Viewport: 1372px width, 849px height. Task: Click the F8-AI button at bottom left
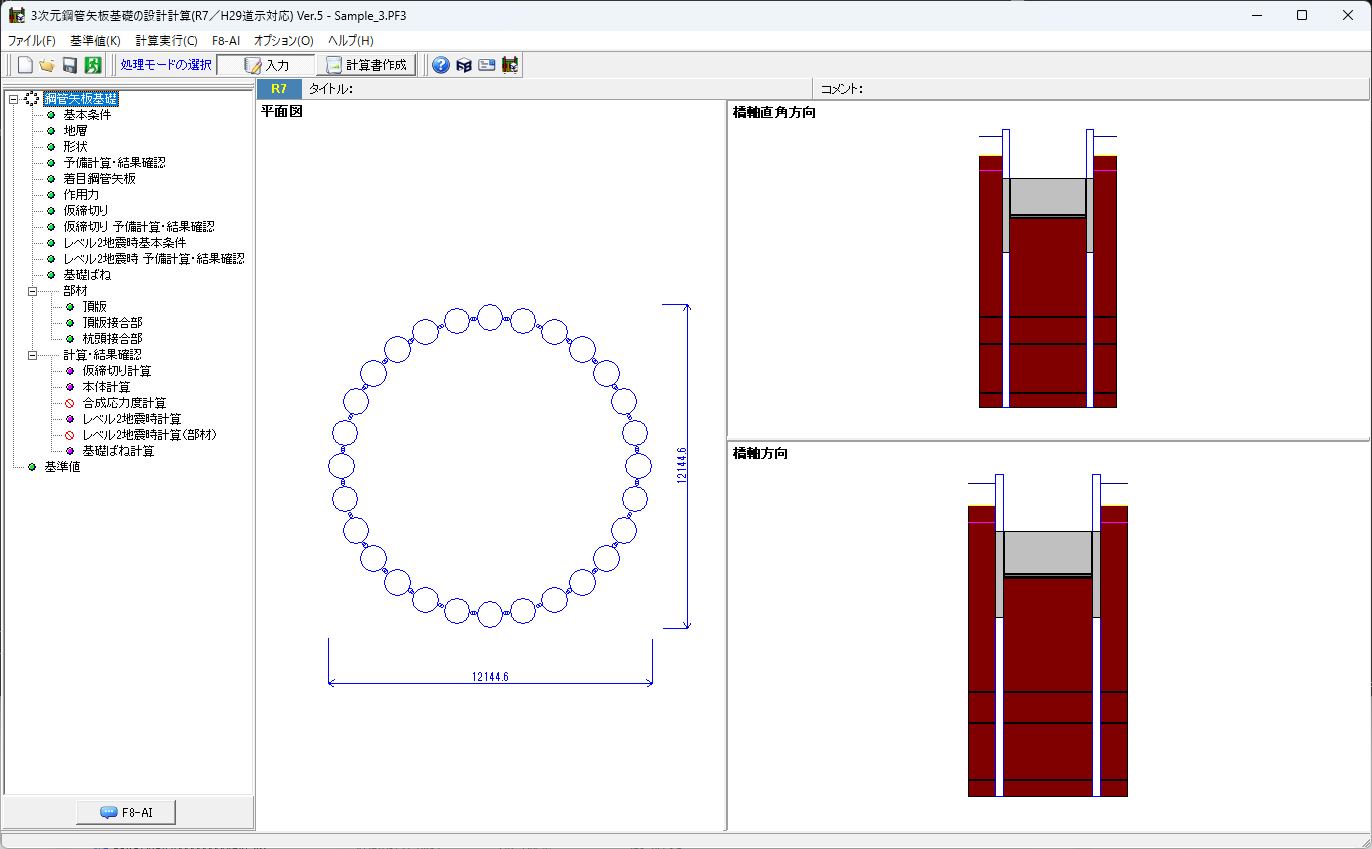tap(126, 812)
